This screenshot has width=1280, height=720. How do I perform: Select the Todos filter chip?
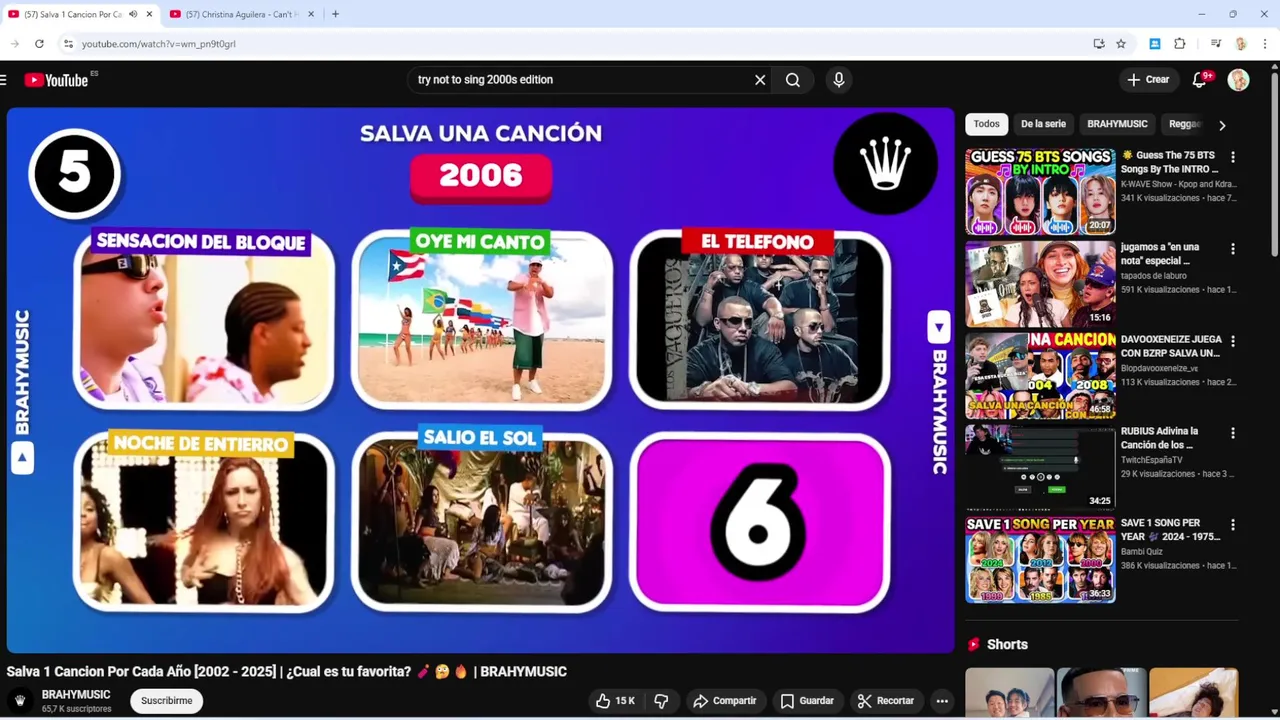click(986, 124)
